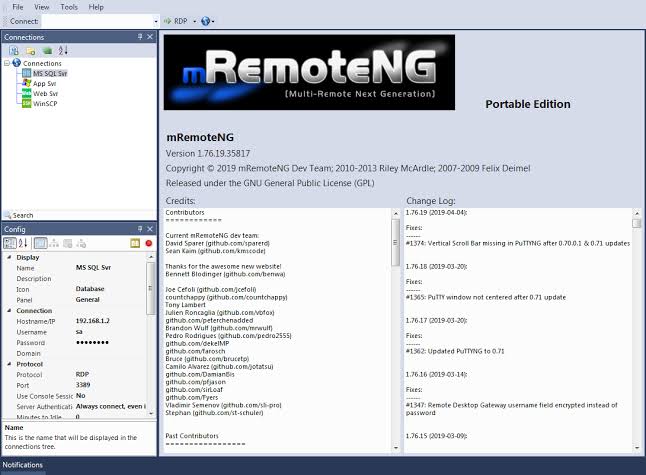Click the New Connection icon in Connections toolbar

tap(14, 51)
